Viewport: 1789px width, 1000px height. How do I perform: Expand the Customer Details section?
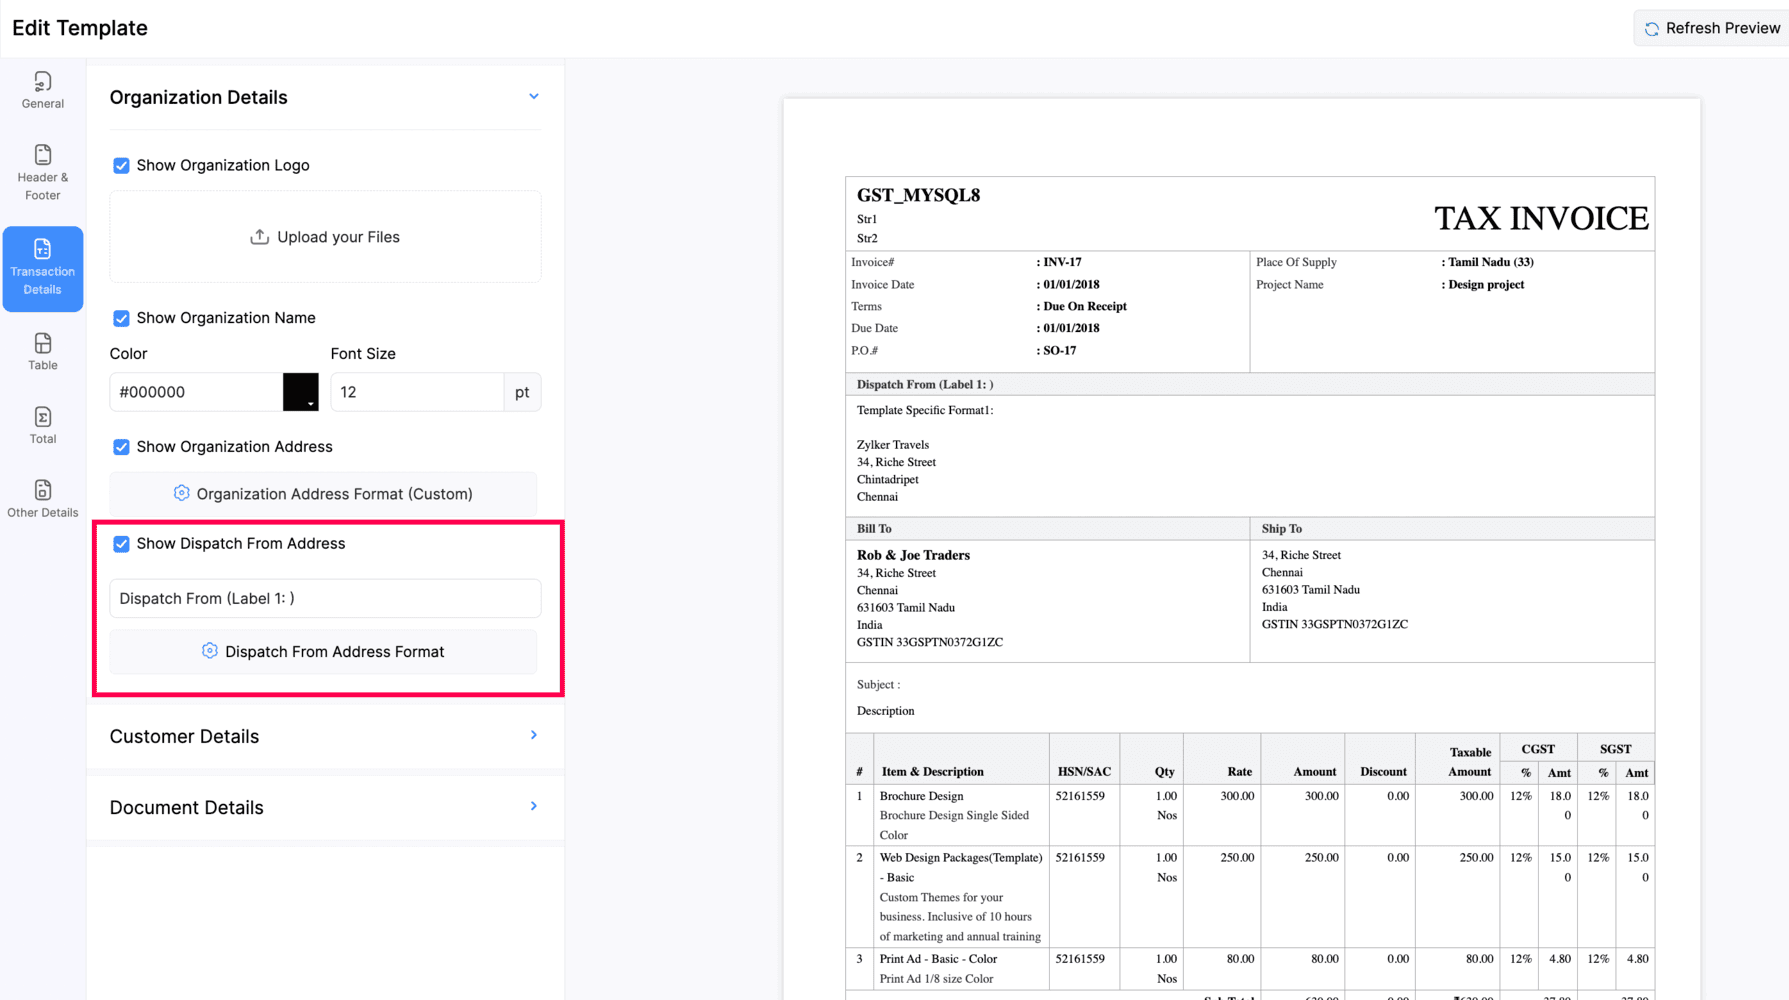(533, 736)
